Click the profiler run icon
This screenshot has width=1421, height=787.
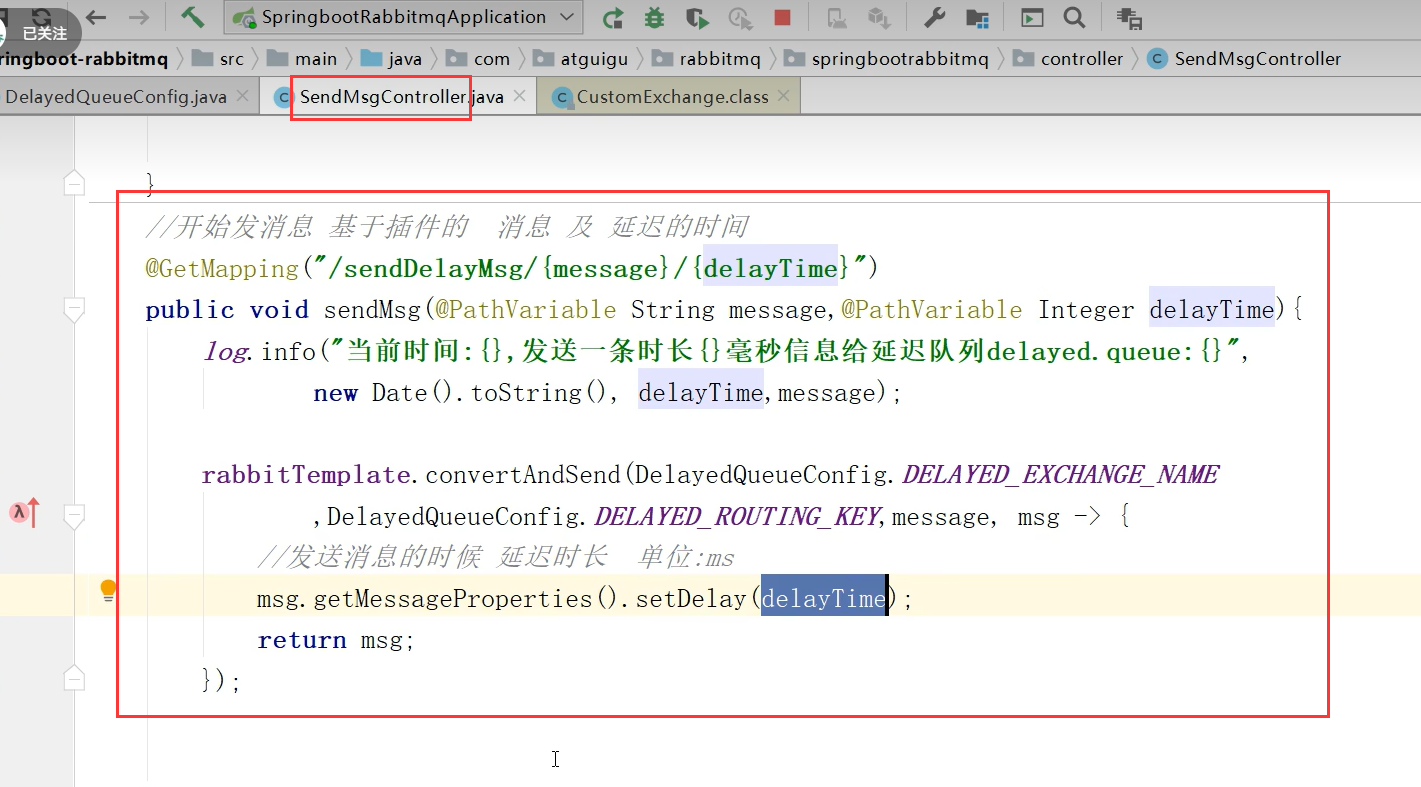pos(740,17)
